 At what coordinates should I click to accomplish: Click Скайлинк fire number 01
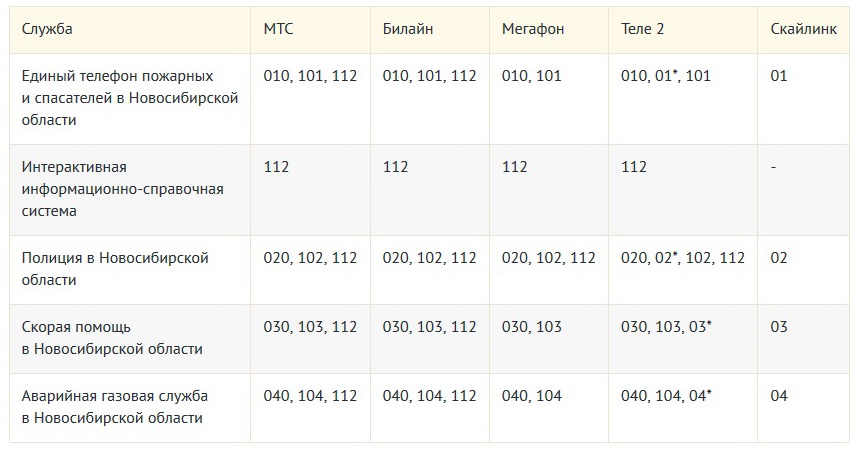coord(779,75)
